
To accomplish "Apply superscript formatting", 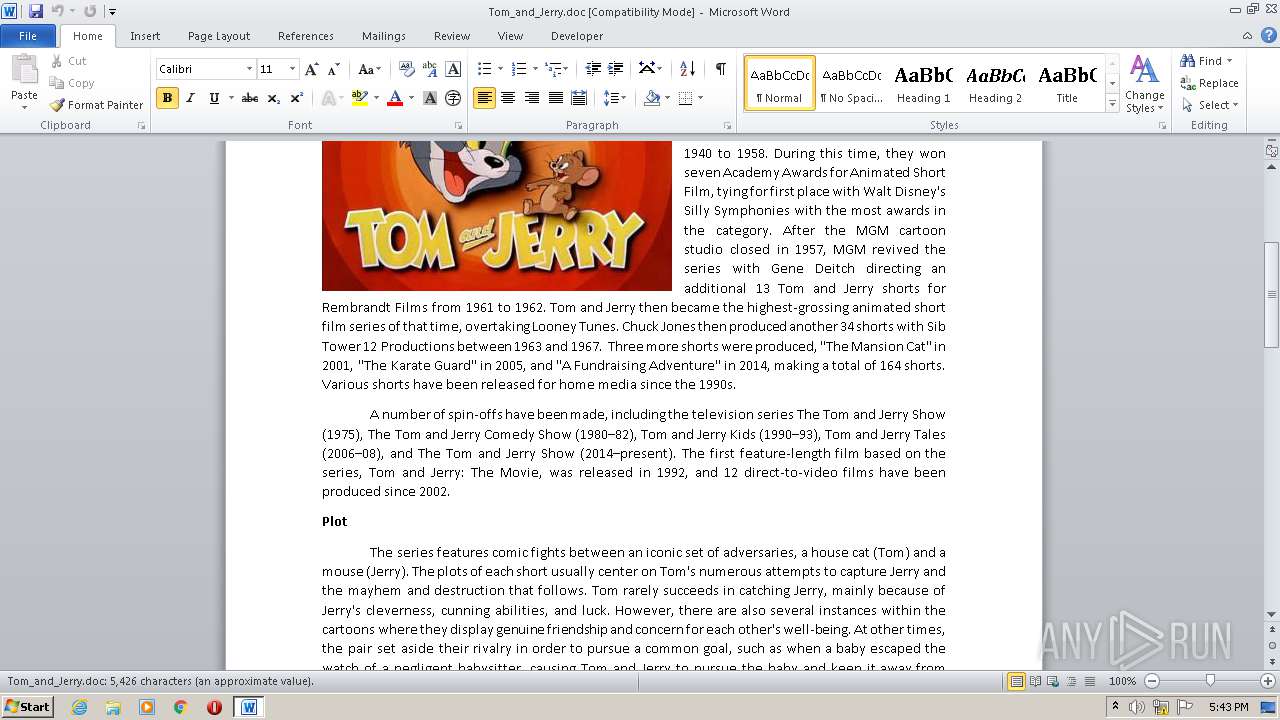I will point(297,98).
